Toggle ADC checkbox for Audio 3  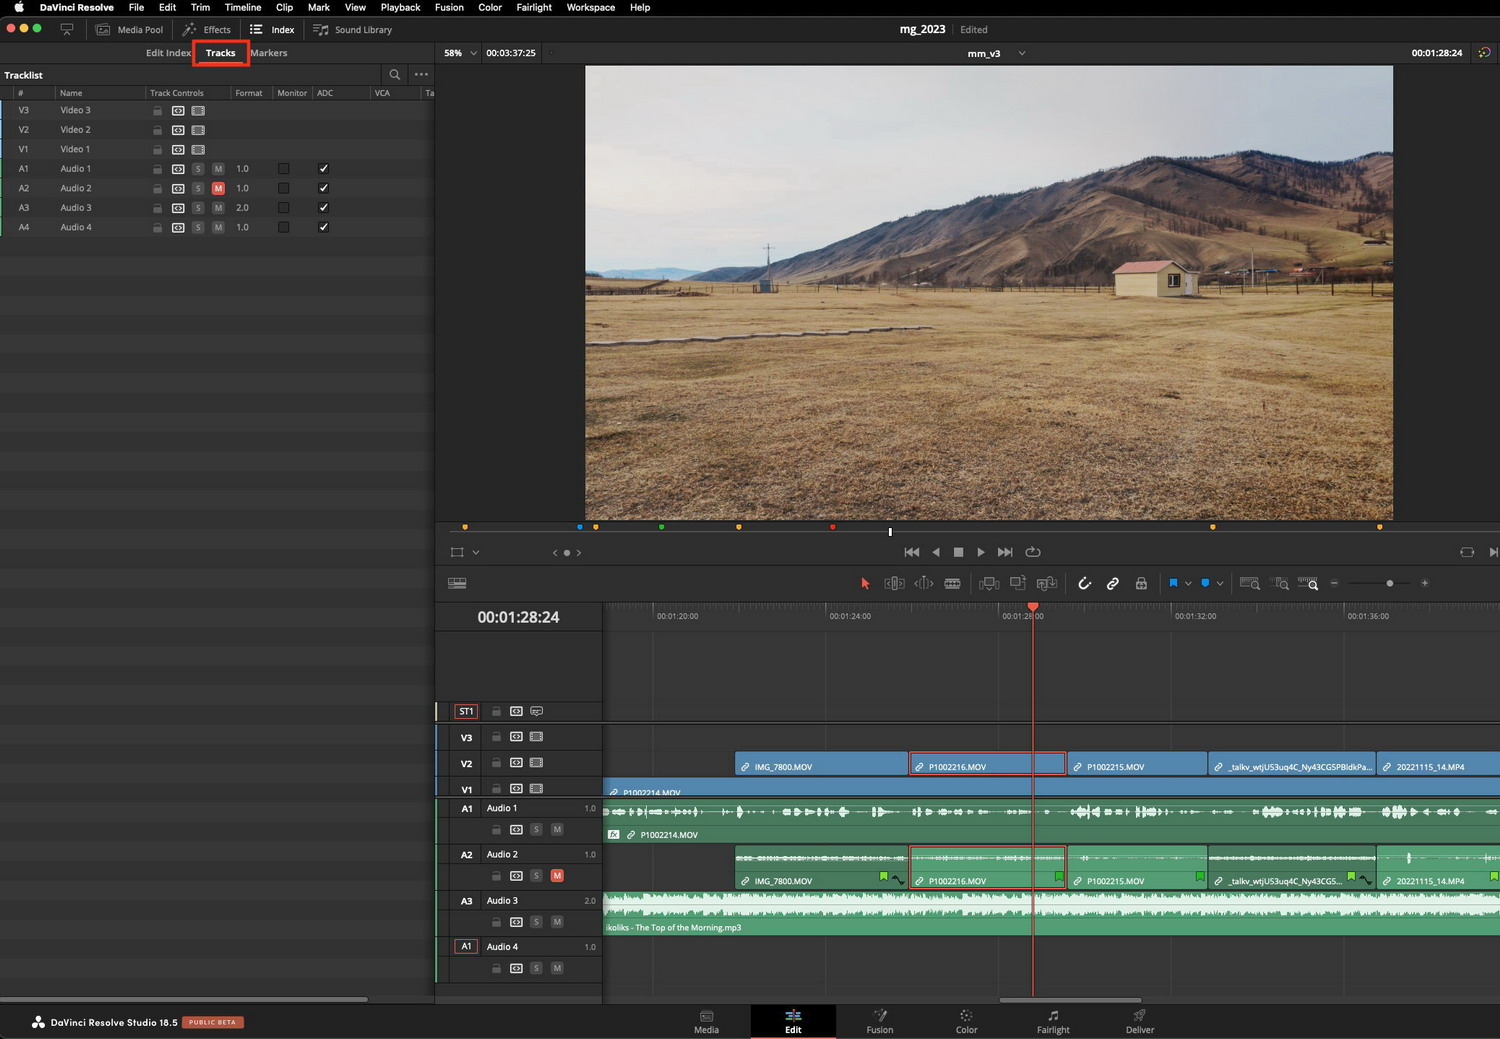323,208
